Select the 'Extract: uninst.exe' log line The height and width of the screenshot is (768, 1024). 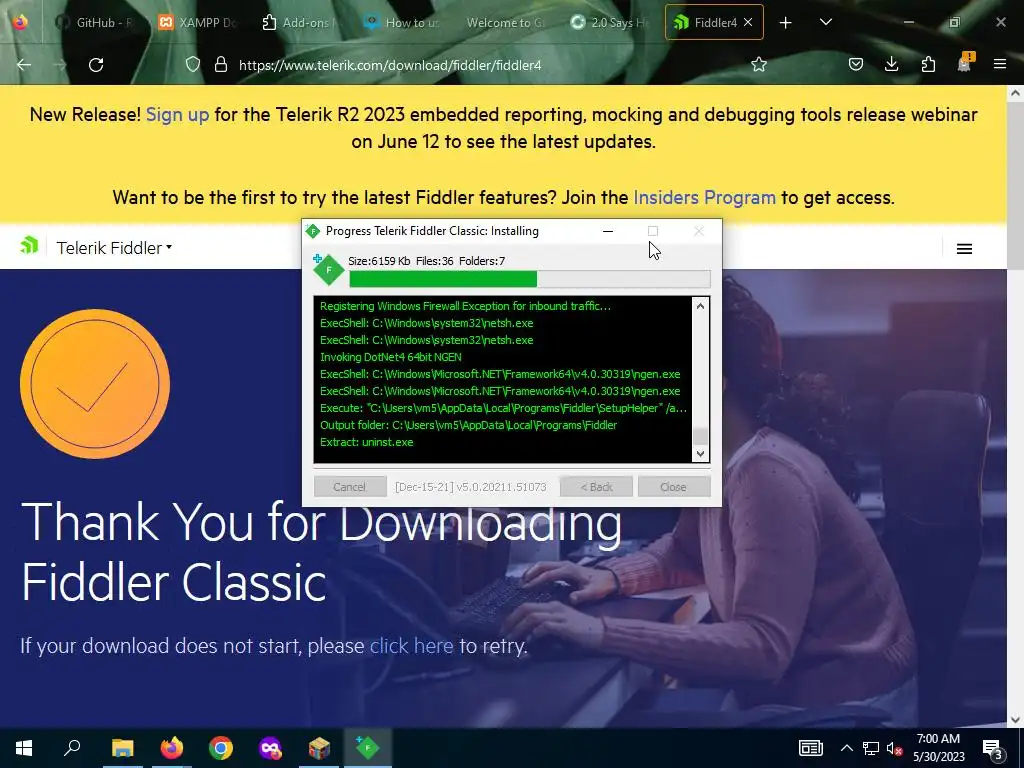click(x=366, y=442)
